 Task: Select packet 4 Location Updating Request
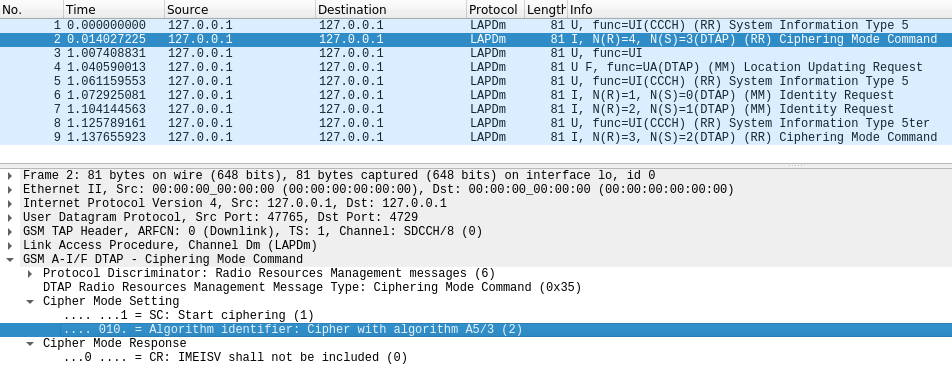[x=476, y=67]
